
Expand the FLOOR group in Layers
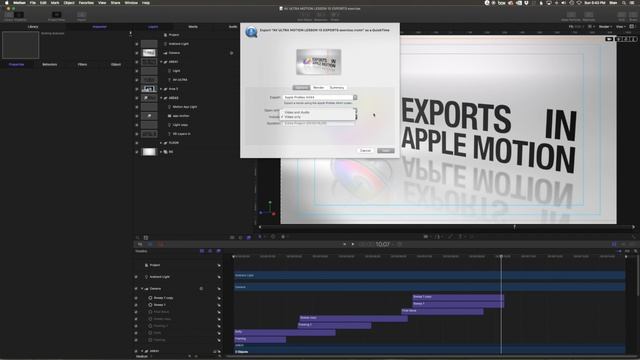[x=161, y=143]
